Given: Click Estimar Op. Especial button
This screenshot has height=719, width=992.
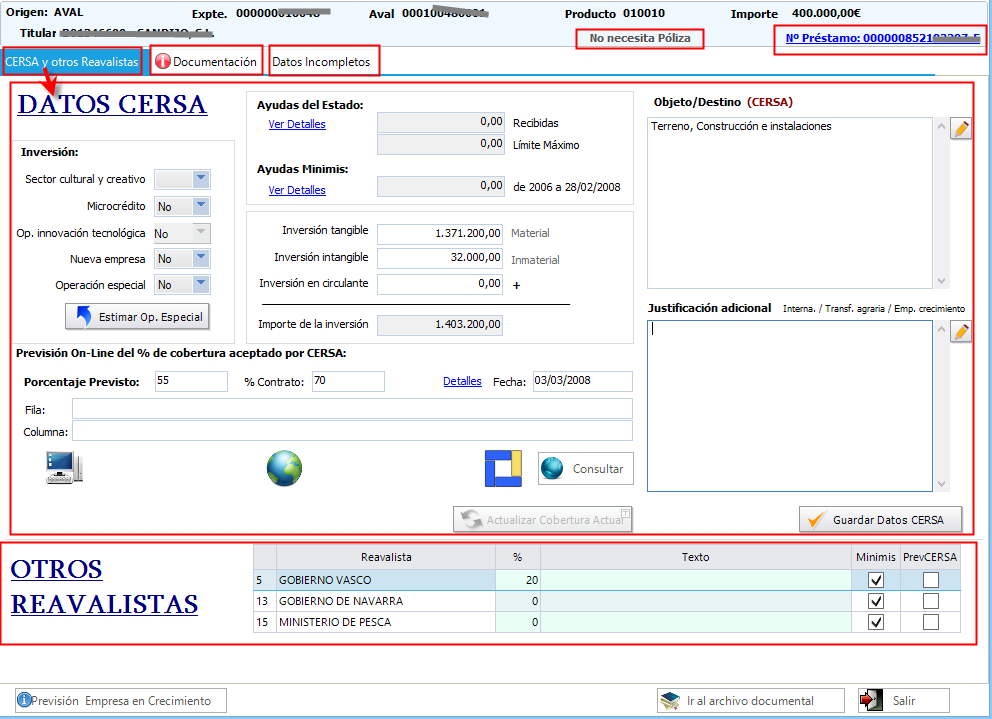Looking at the screenshot, I should click(137, 316).
